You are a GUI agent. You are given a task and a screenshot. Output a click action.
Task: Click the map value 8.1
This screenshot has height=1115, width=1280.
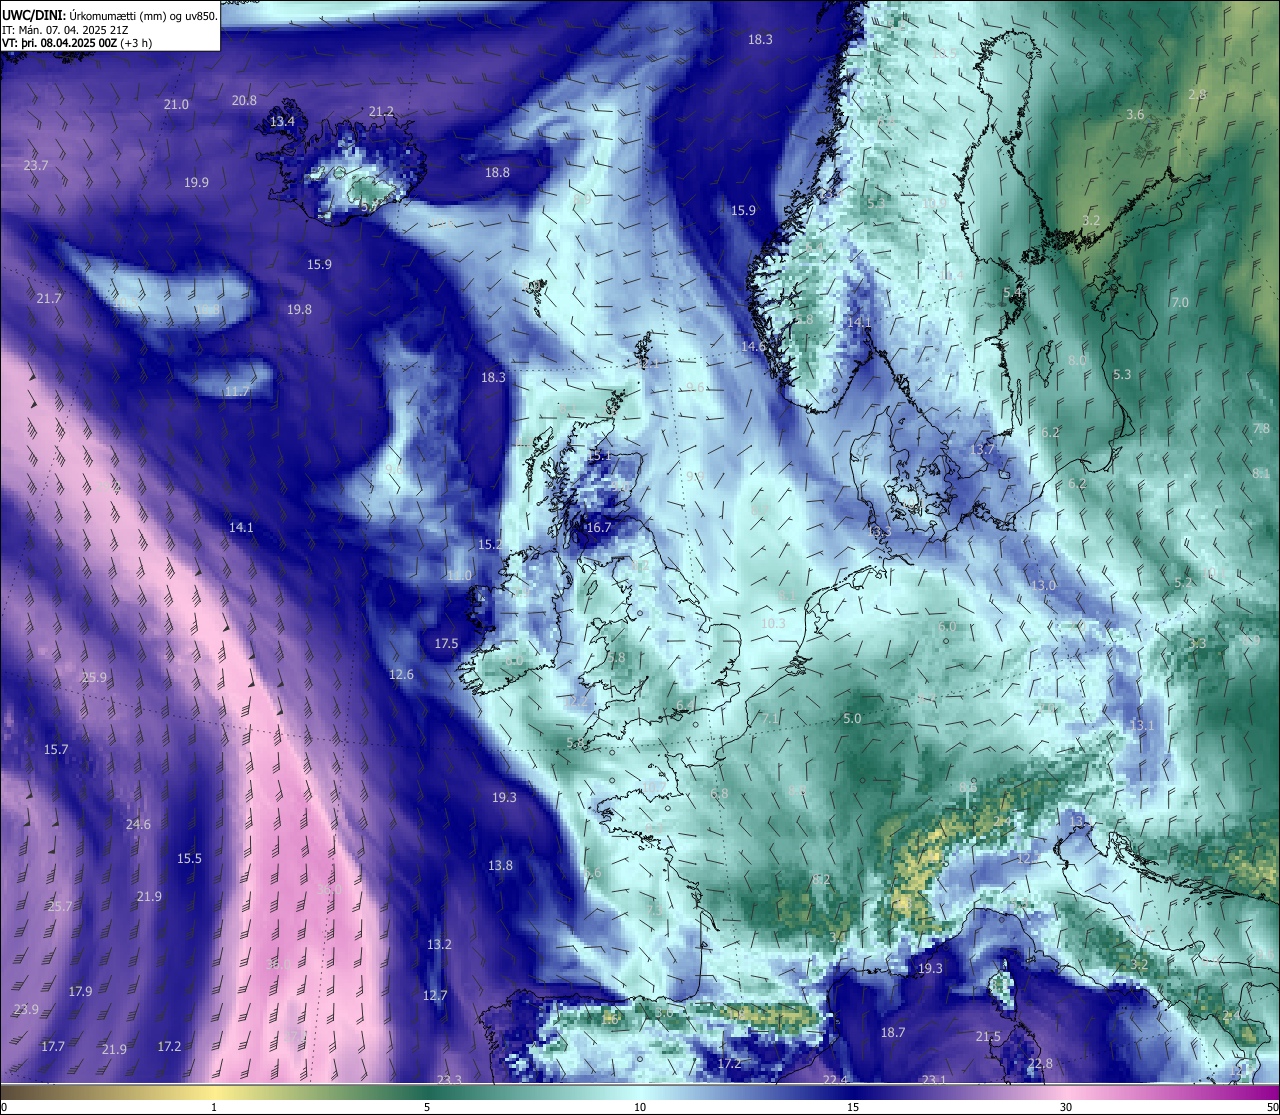coord(1261,473)
